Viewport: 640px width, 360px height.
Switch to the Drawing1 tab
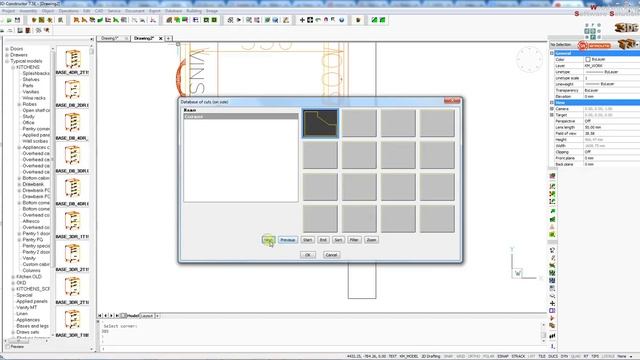(109, 38)
